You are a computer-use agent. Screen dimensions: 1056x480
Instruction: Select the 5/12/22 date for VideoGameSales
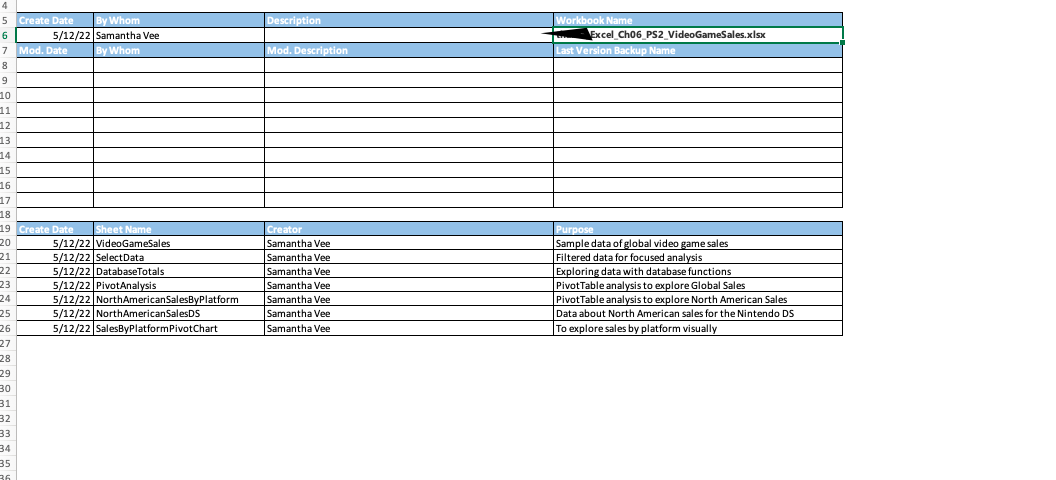click(x=55, y=243)
